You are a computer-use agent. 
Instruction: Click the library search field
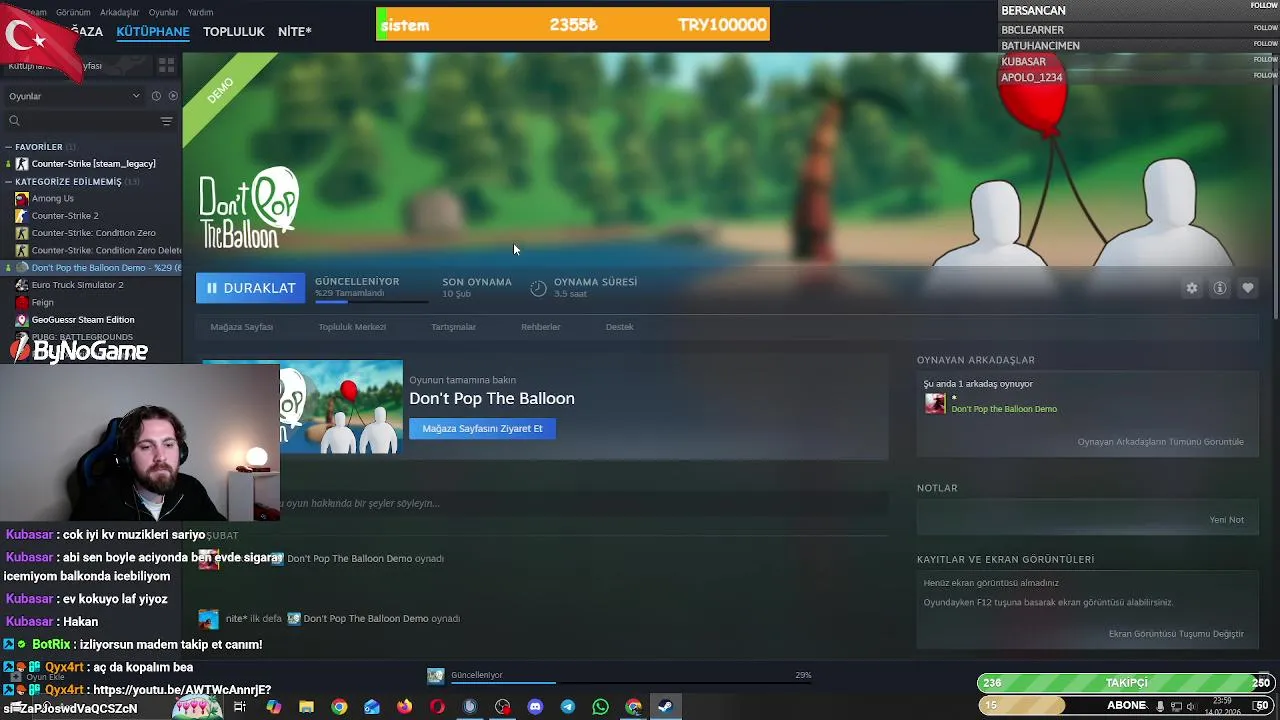point(82,121)
